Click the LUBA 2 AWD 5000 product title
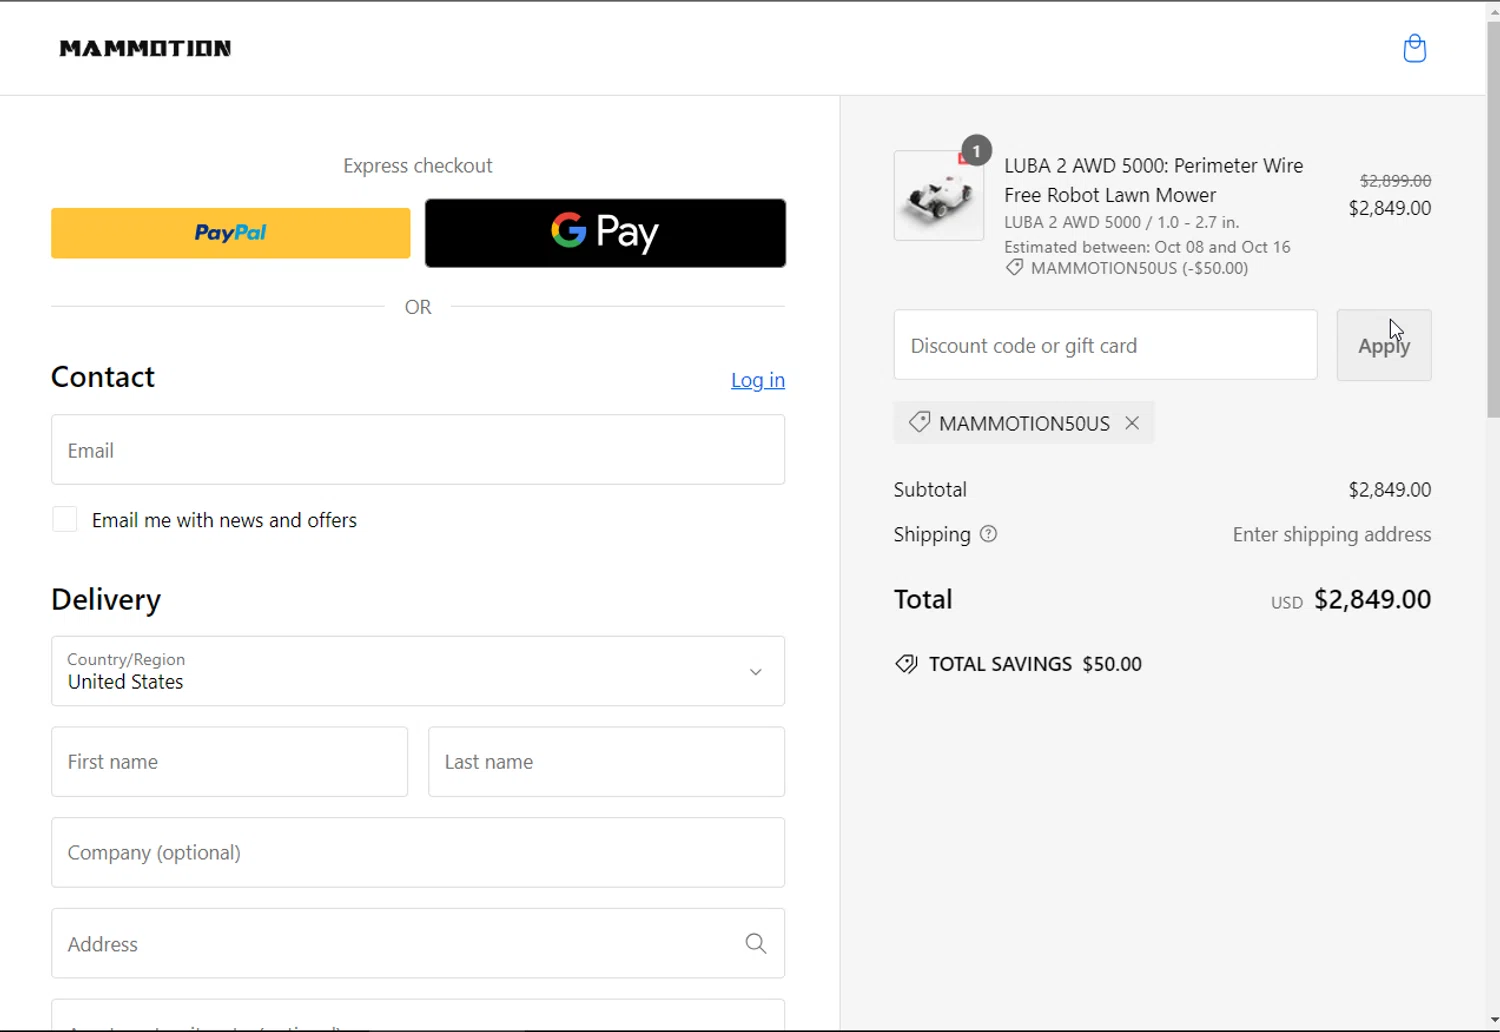 coord(1153,180)
